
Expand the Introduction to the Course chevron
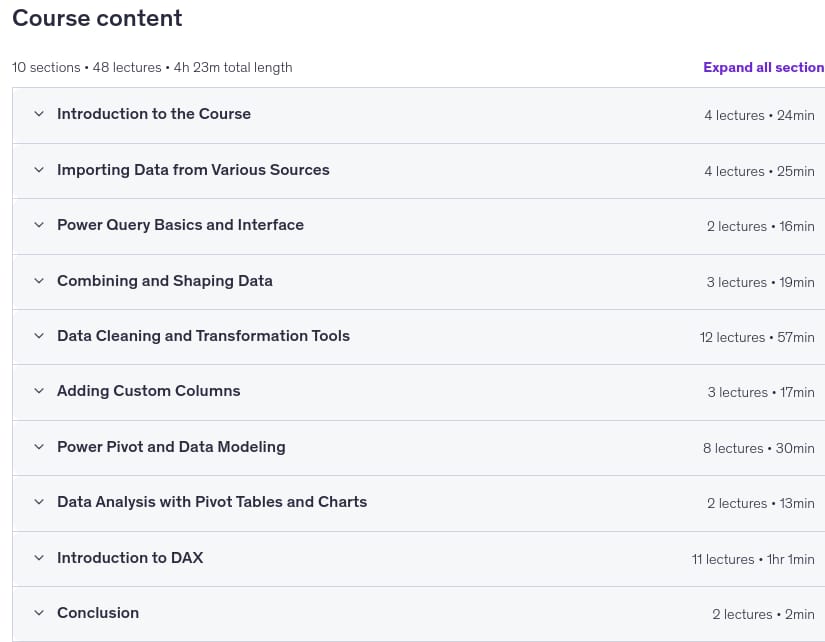pyautogui.click(x=39, y=114)
